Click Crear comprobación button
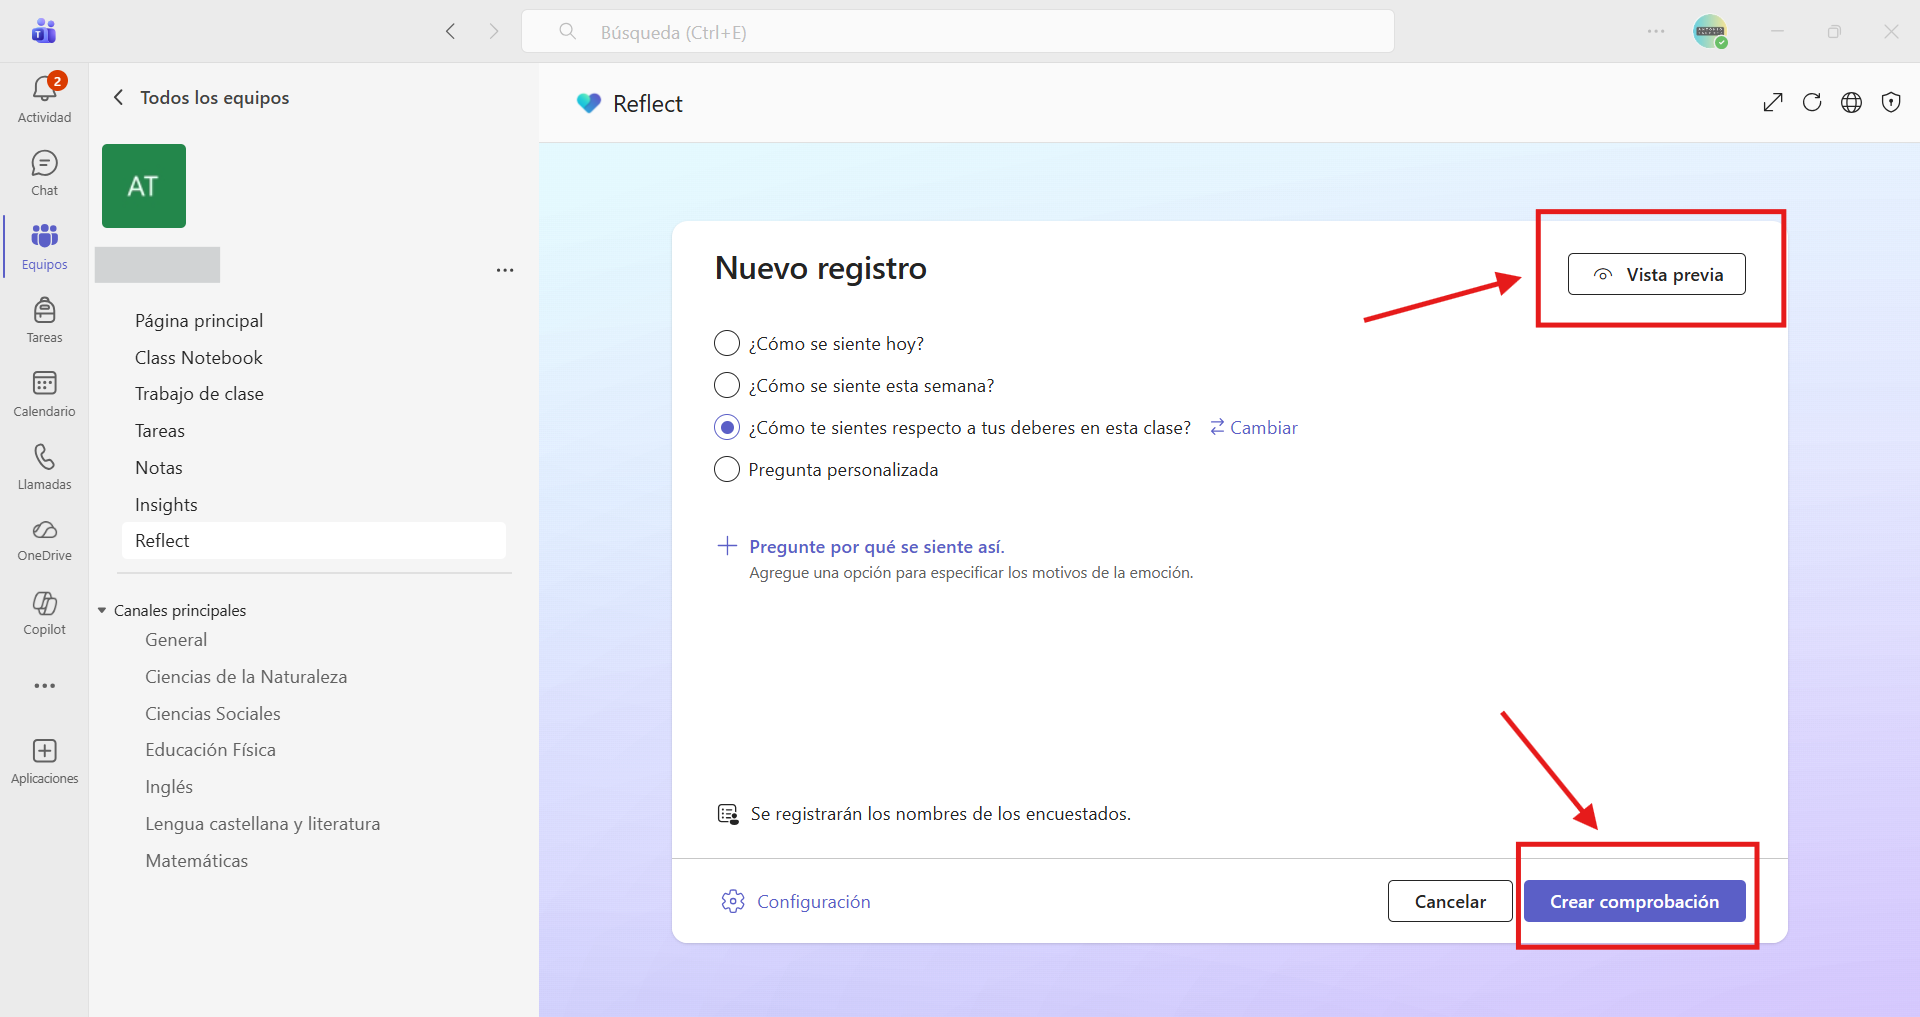Image resolution: width=1920 pixels, height=1017 pixels. pyautogui.click(x=1634, y=901)
